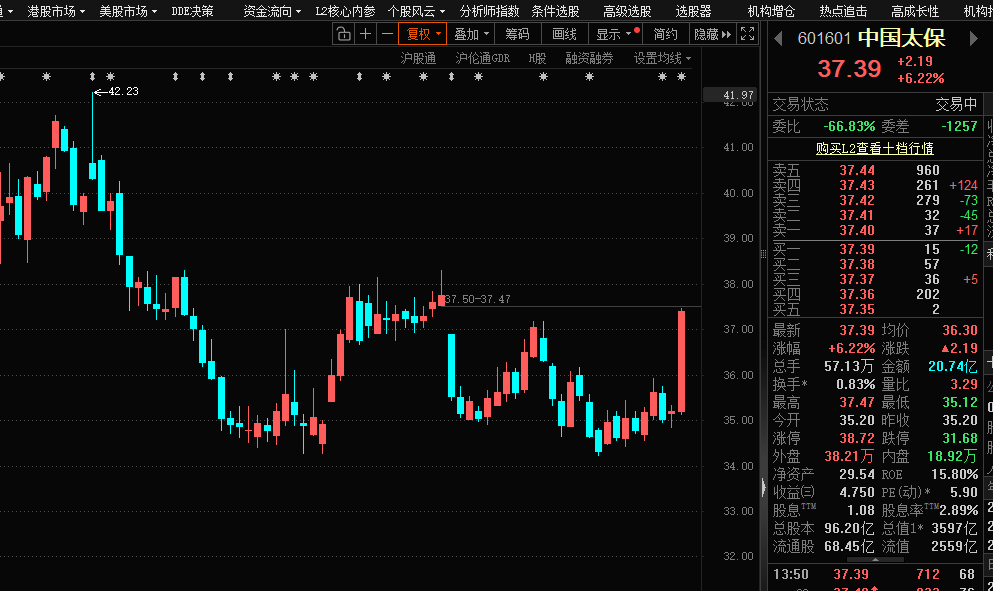Open the 设置均线 moving average dropdown
Screen dimensions: 993x591
coord(662,58)
